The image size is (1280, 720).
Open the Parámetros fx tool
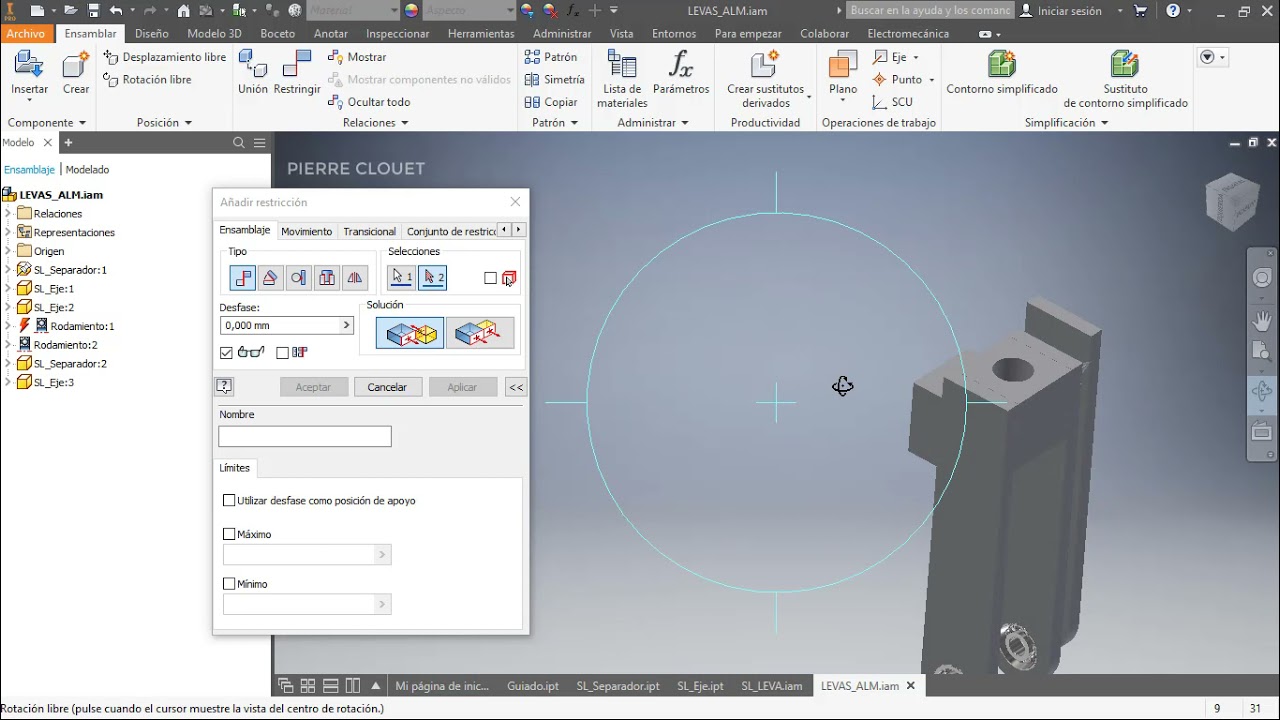(681, 73)
